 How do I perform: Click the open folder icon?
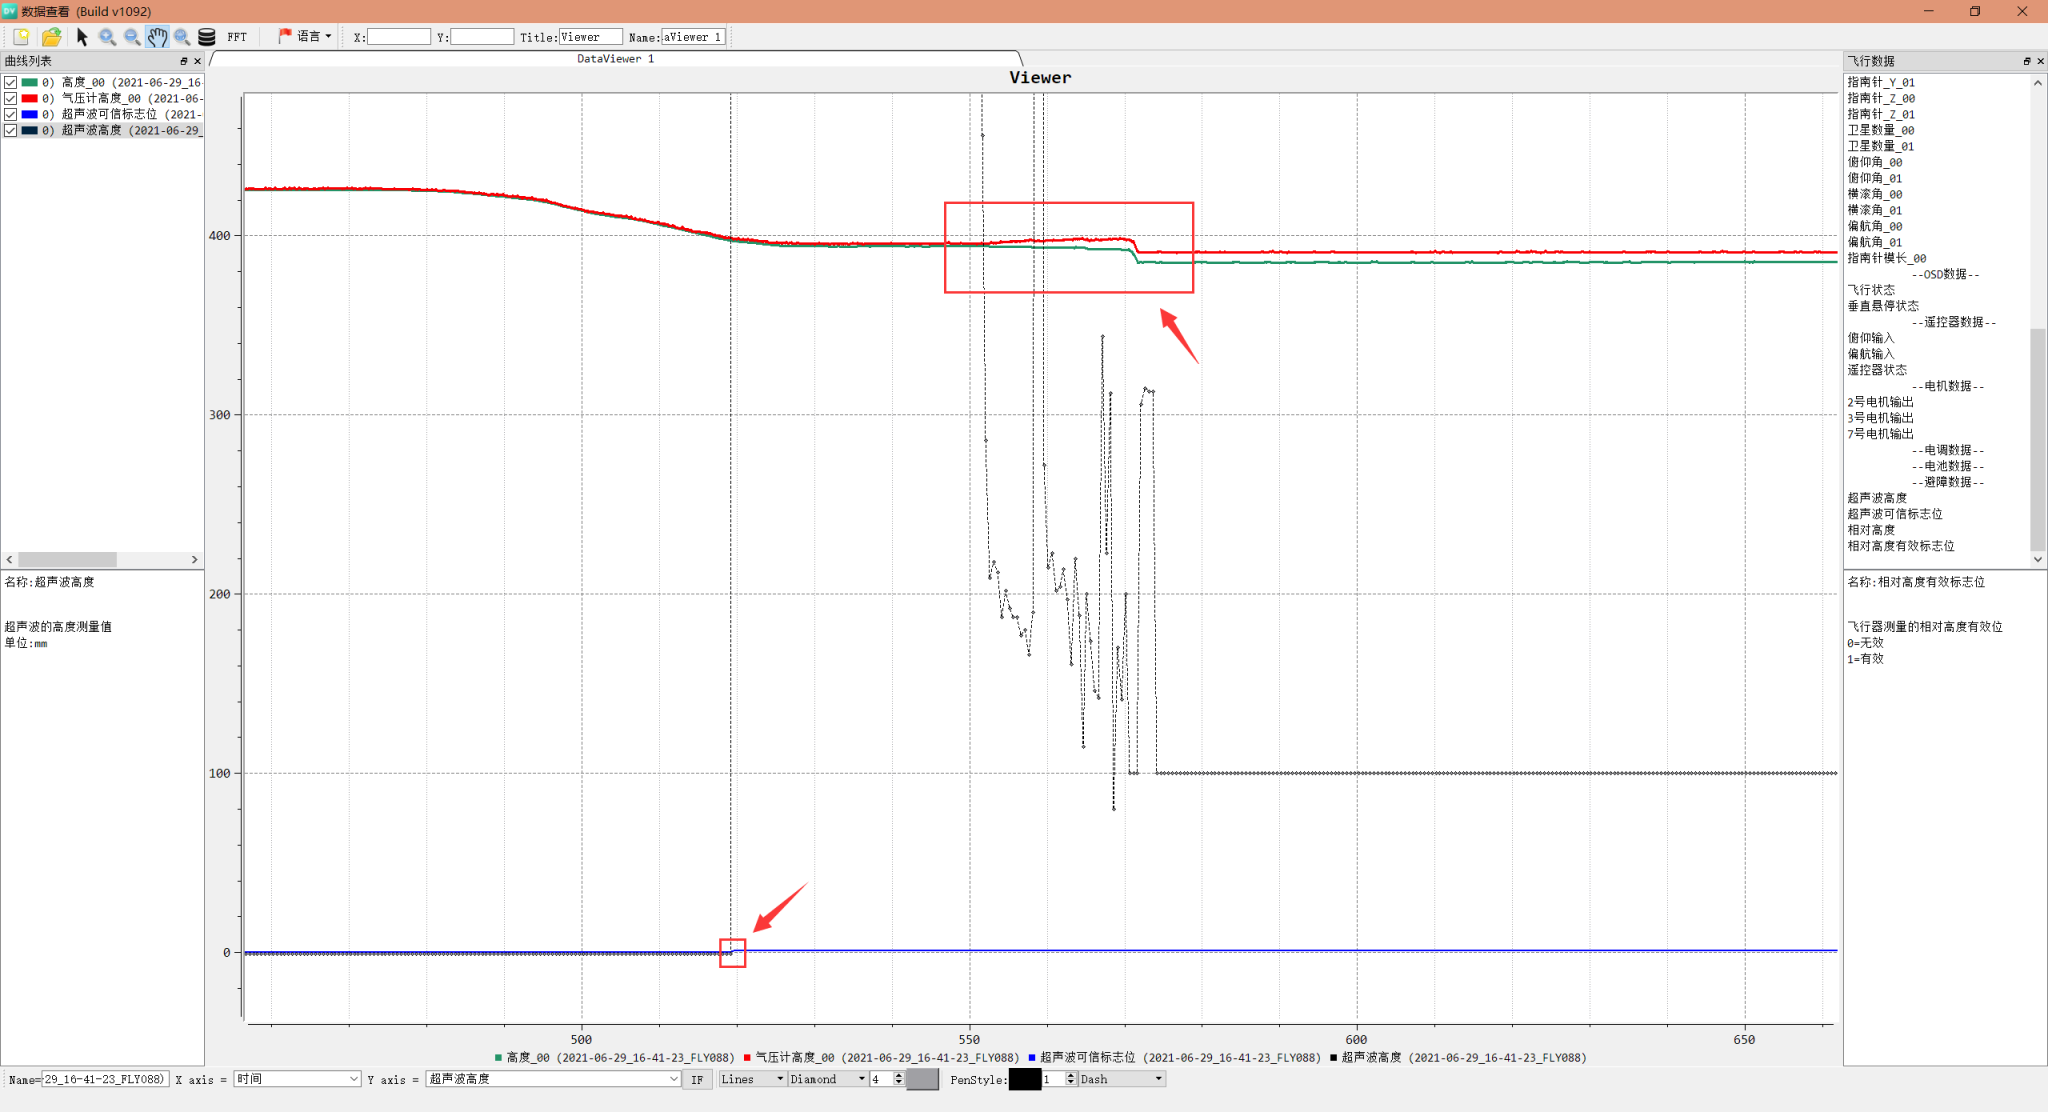[x=51, y=37]
